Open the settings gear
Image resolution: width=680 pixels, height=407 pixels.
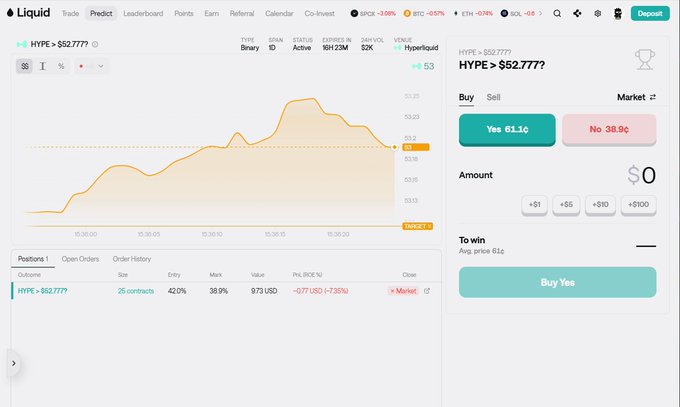click(x=598, y=13)
